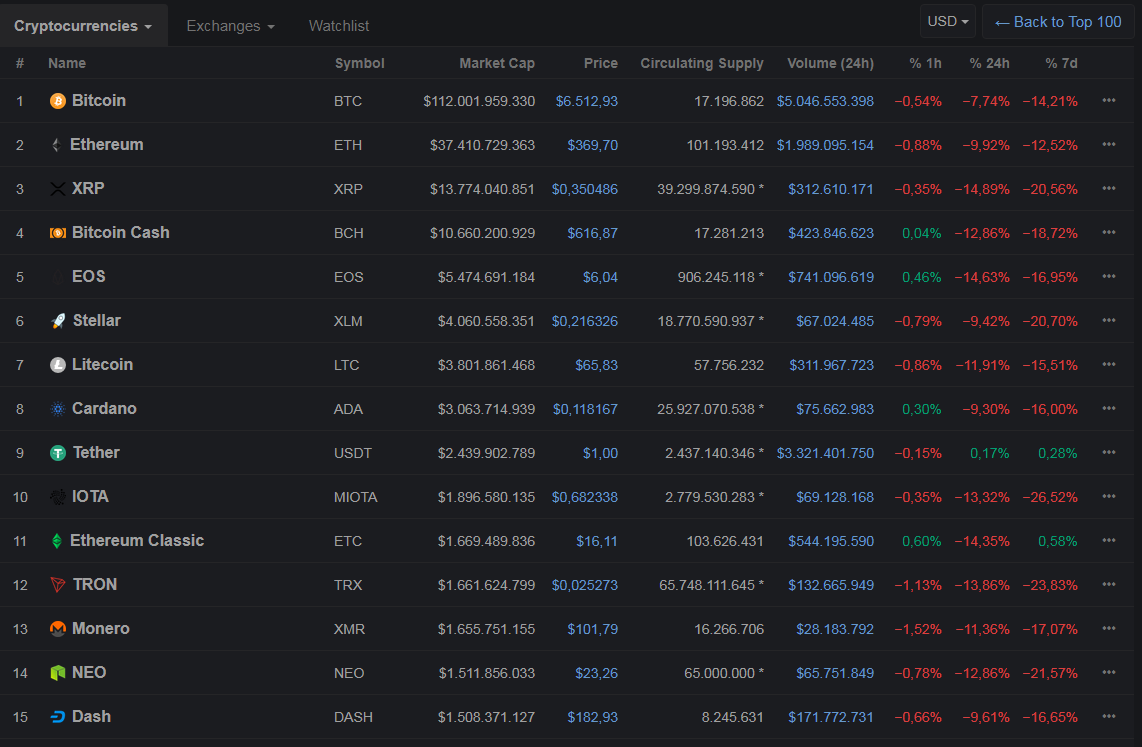Click the Bitcoin Cash logo icon
Image resolution: width=1142 pixels, height=747 pixels.
coord(58,233)
